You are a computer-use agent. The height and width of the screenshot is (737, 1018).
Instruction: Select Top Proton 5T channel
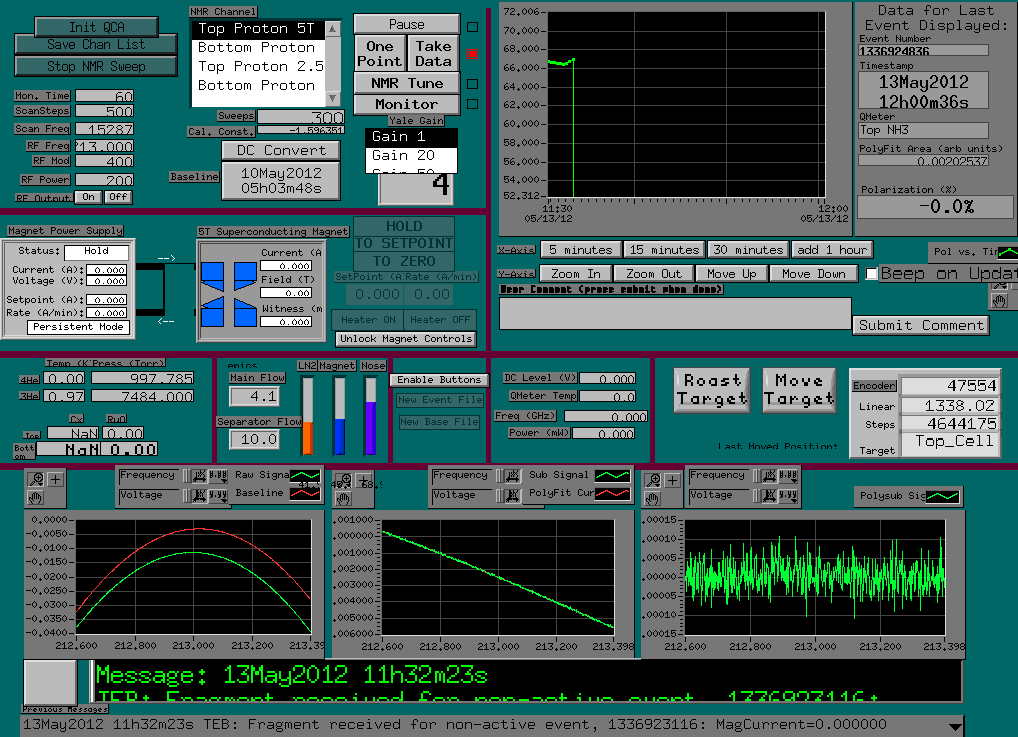point(258,29)
